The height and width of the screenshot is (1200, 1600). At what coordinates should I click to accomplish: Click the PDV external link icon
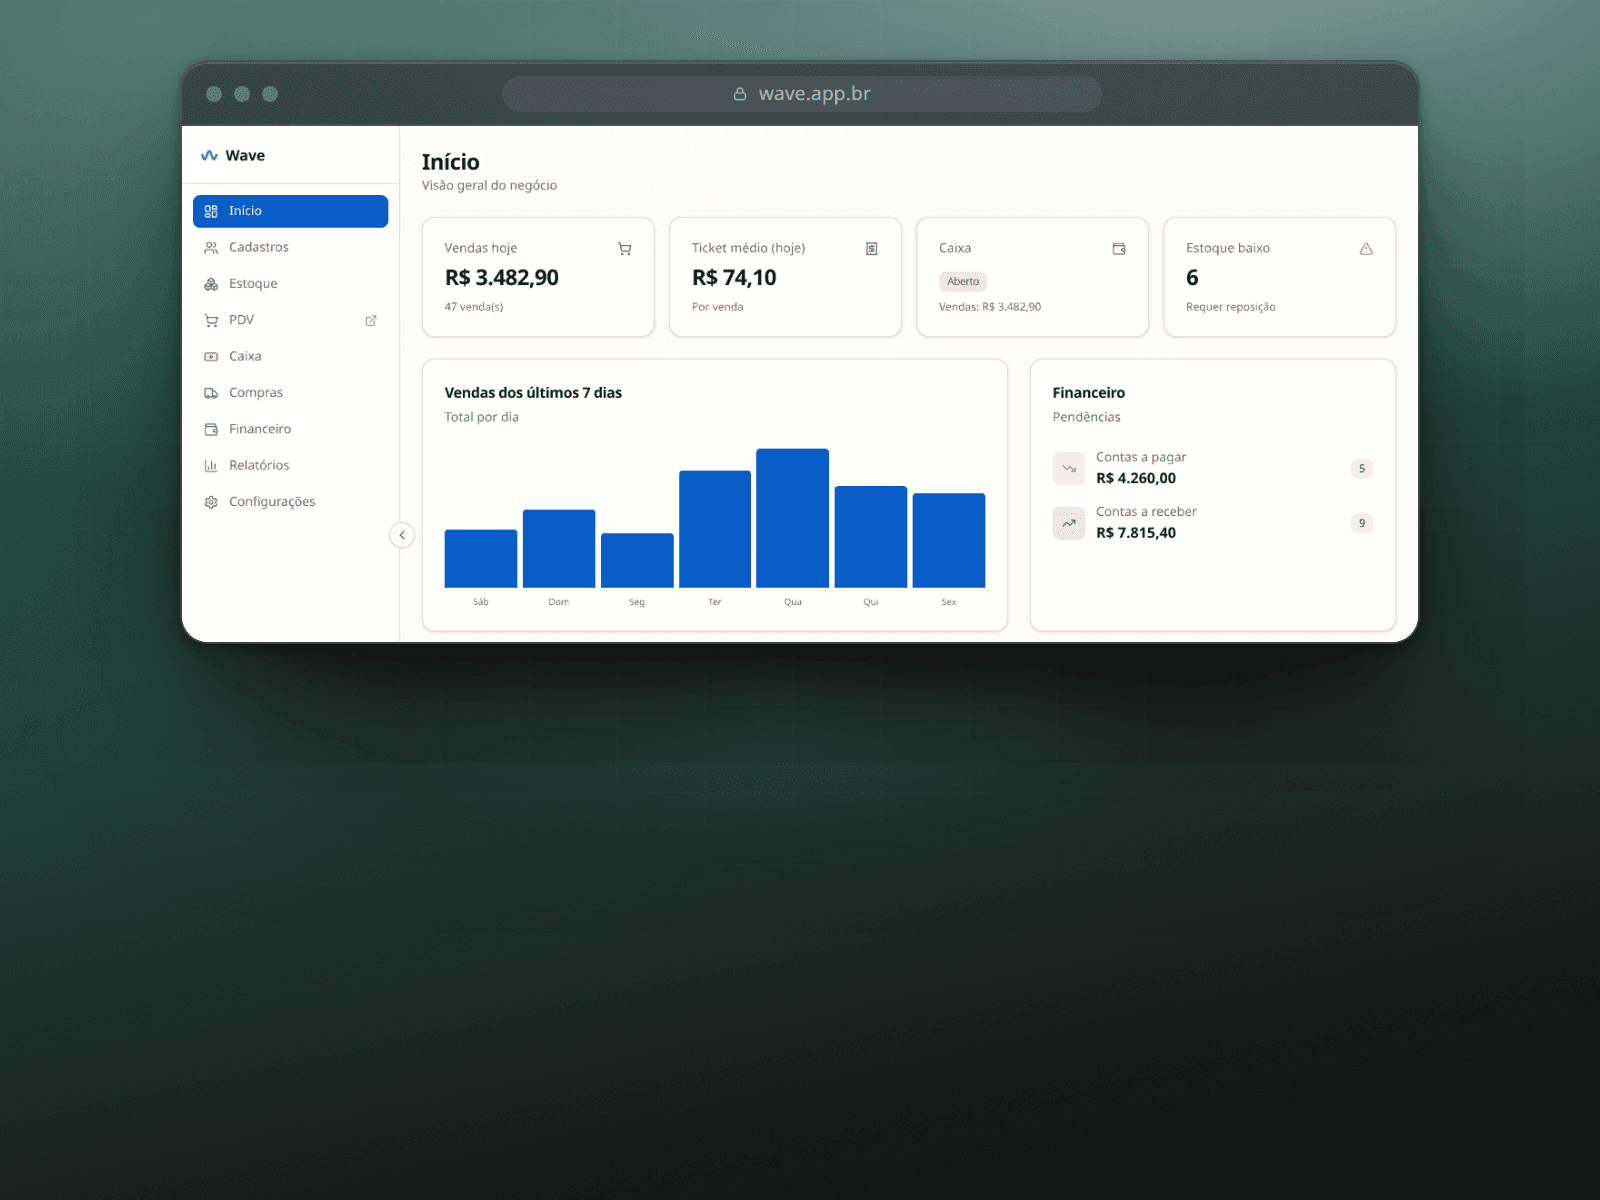[371, 320]
